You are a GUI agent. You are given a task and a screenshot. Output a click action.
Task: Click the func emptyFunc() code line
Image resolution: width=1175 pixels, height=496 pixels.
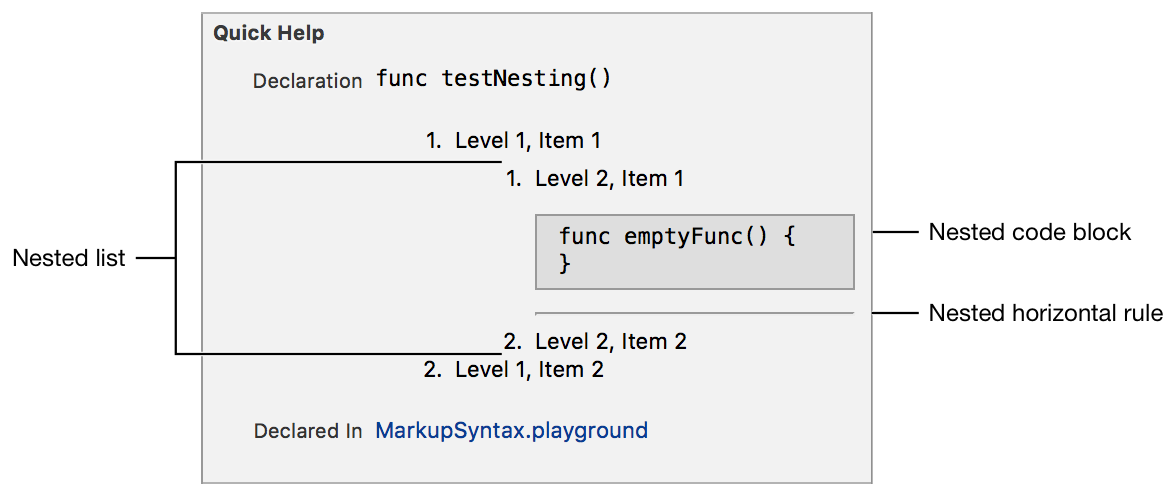click(677, 237)
